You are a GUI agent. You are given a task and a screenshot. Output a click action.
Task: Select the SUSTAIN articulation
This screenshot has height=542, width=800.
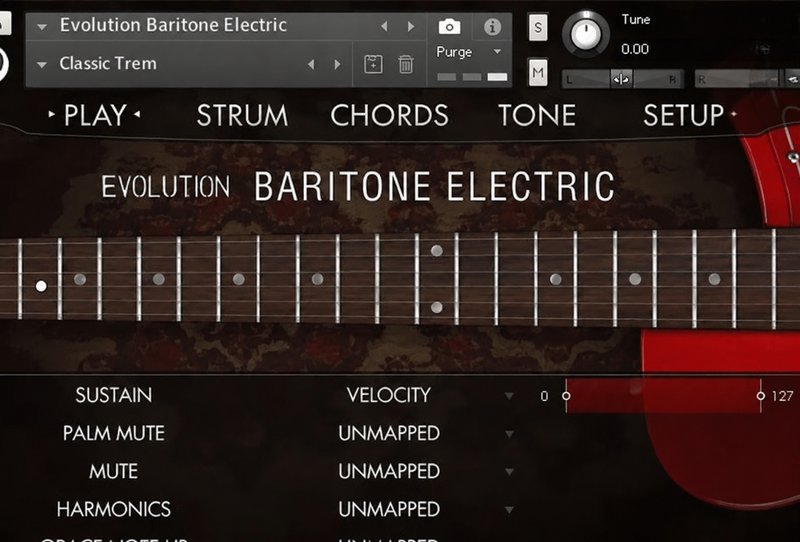114,396
